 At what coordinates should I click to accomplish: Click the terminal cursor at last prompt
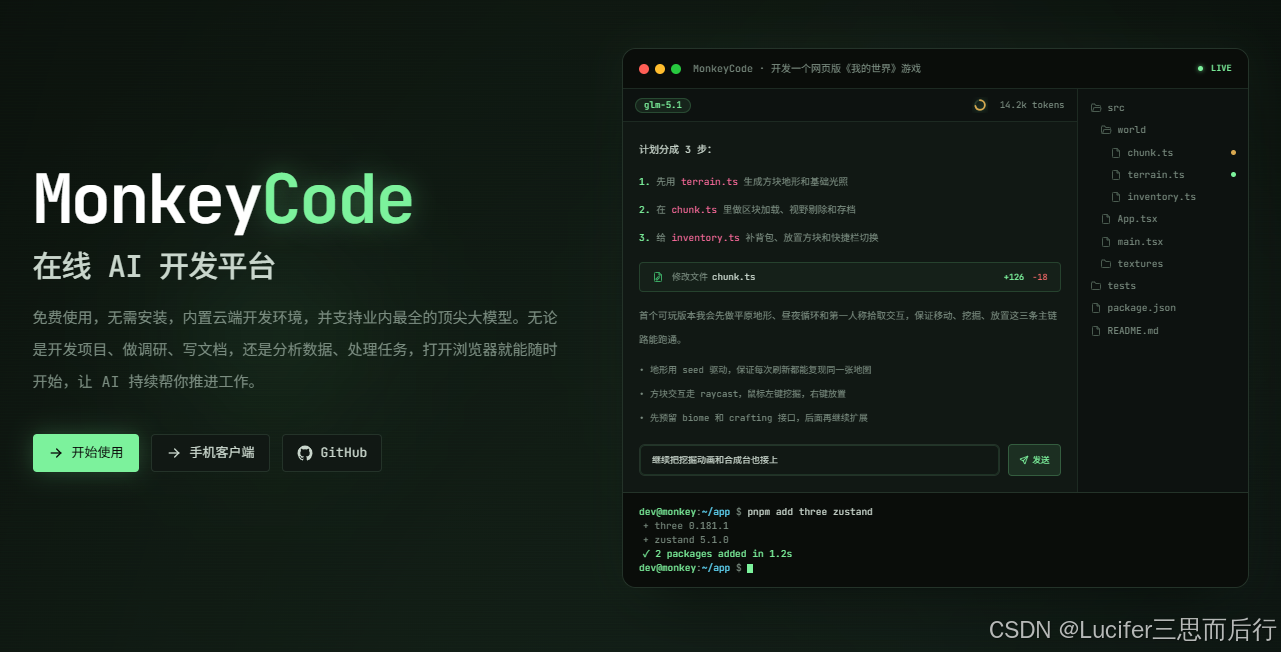(750, 568)
